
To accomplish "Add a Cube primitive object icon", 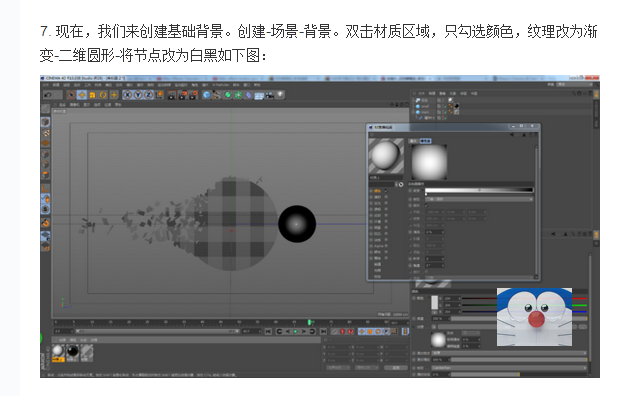I will (207, 95).
